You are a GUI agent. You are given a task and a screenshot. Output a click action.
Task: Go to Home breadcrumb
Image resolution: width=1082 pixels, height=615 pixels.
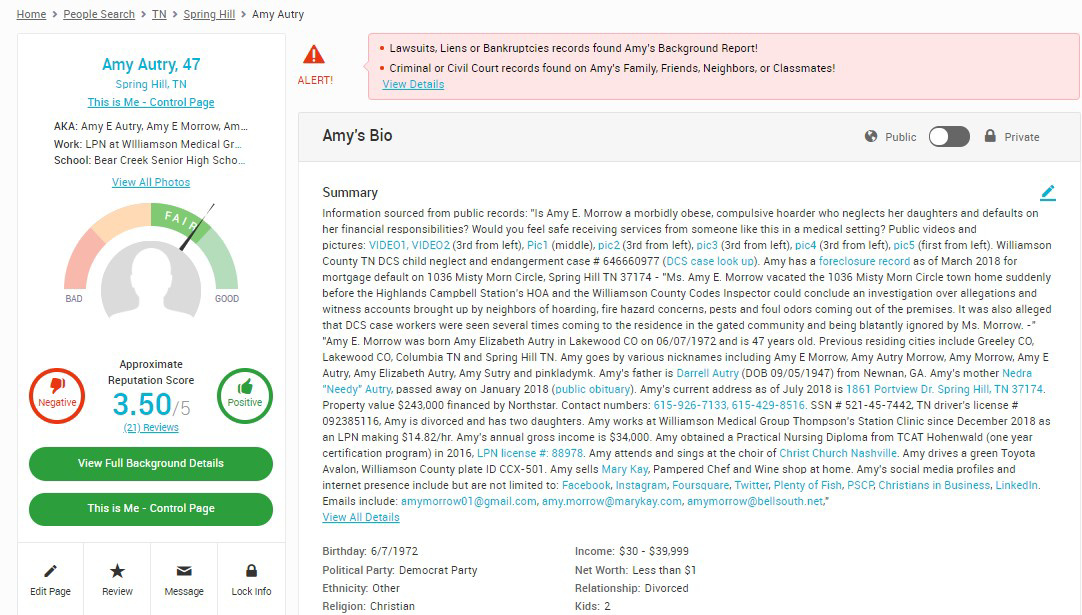pyautogui.click(x=31, y=14)
